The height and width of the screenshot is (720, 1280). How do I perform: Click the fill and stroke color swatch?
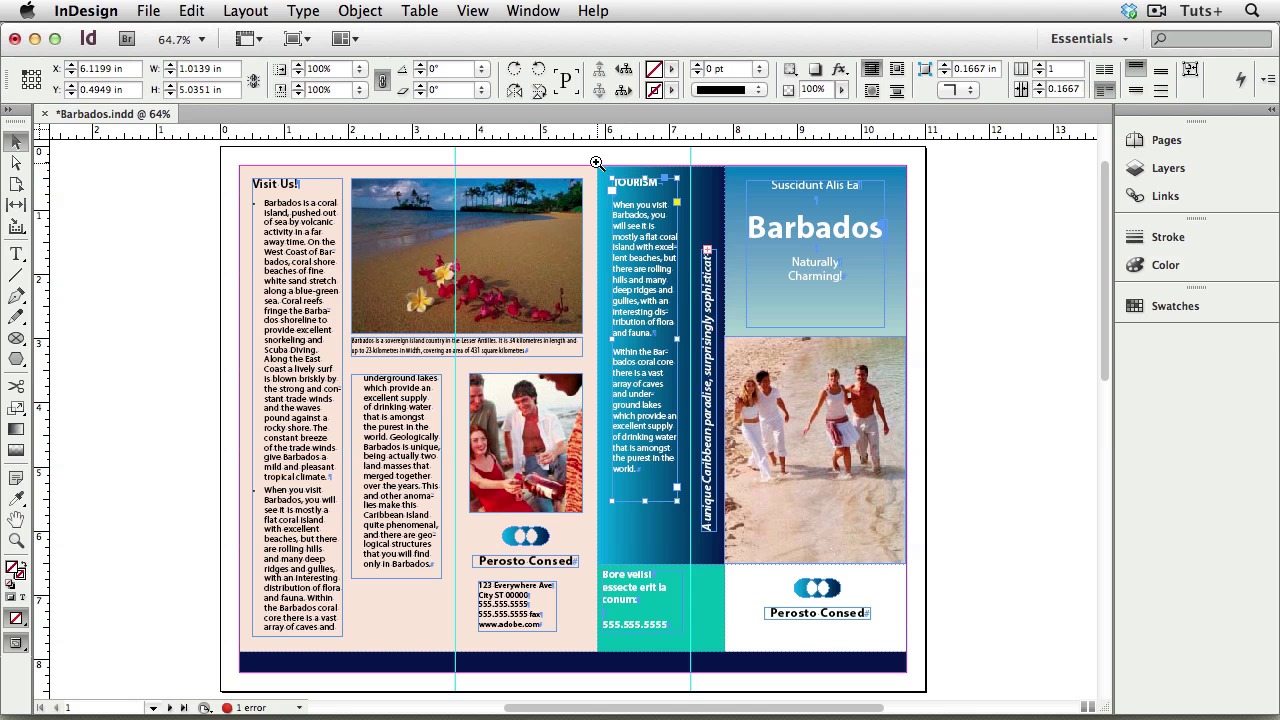click(15, 570)
